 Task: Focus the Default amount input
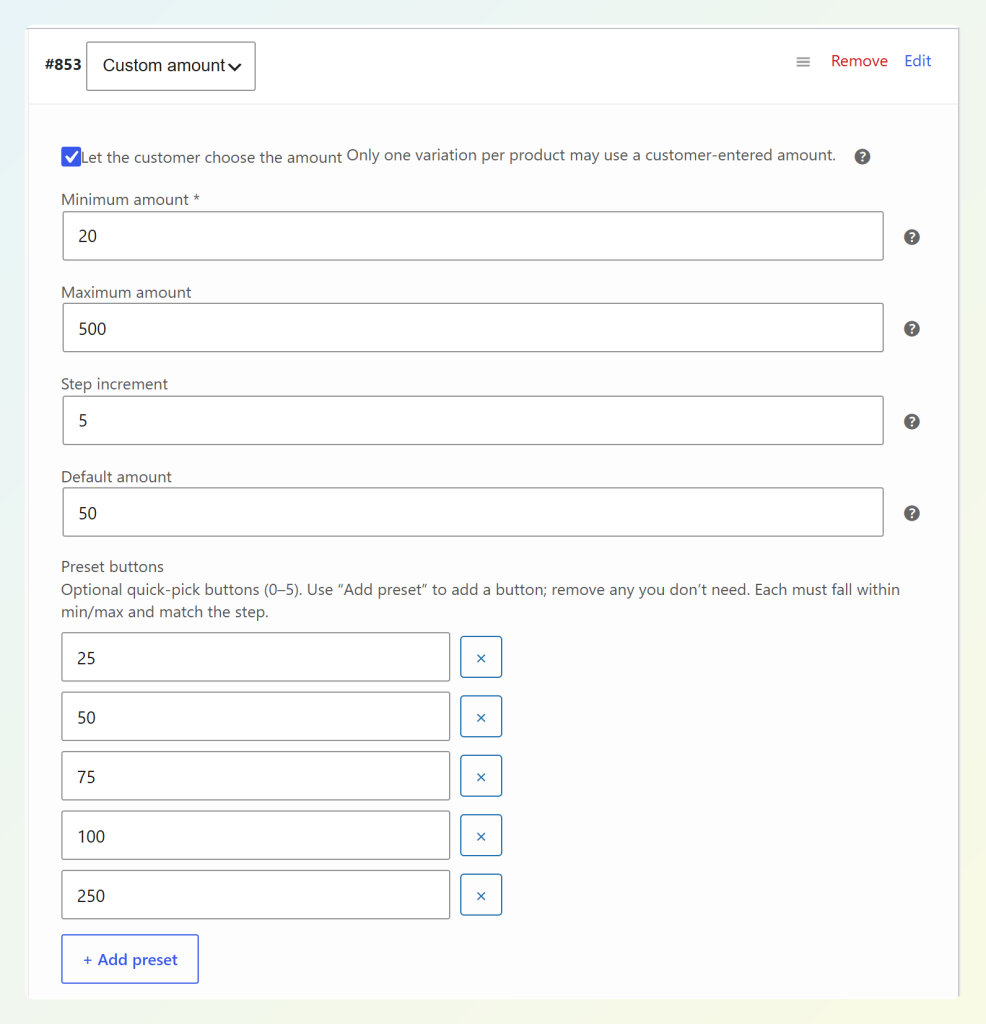coord(473,512)
